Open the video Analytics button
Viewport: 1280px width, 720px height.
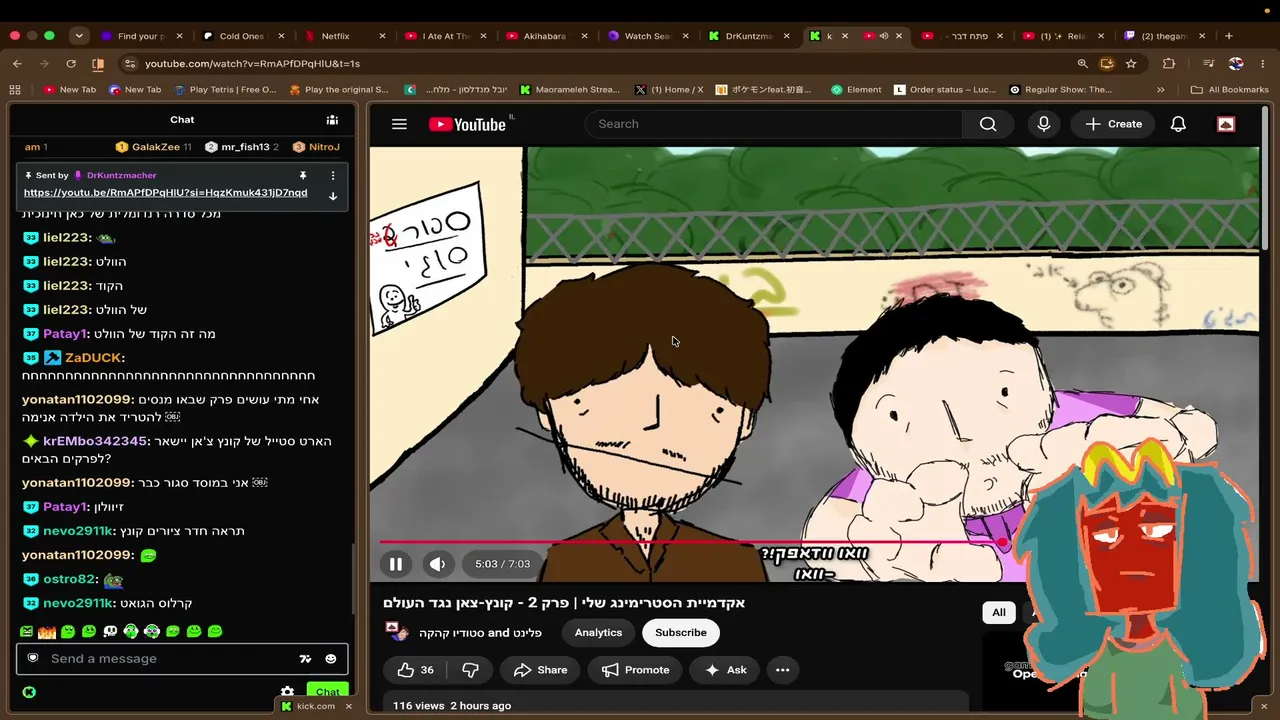coord(598,633)
